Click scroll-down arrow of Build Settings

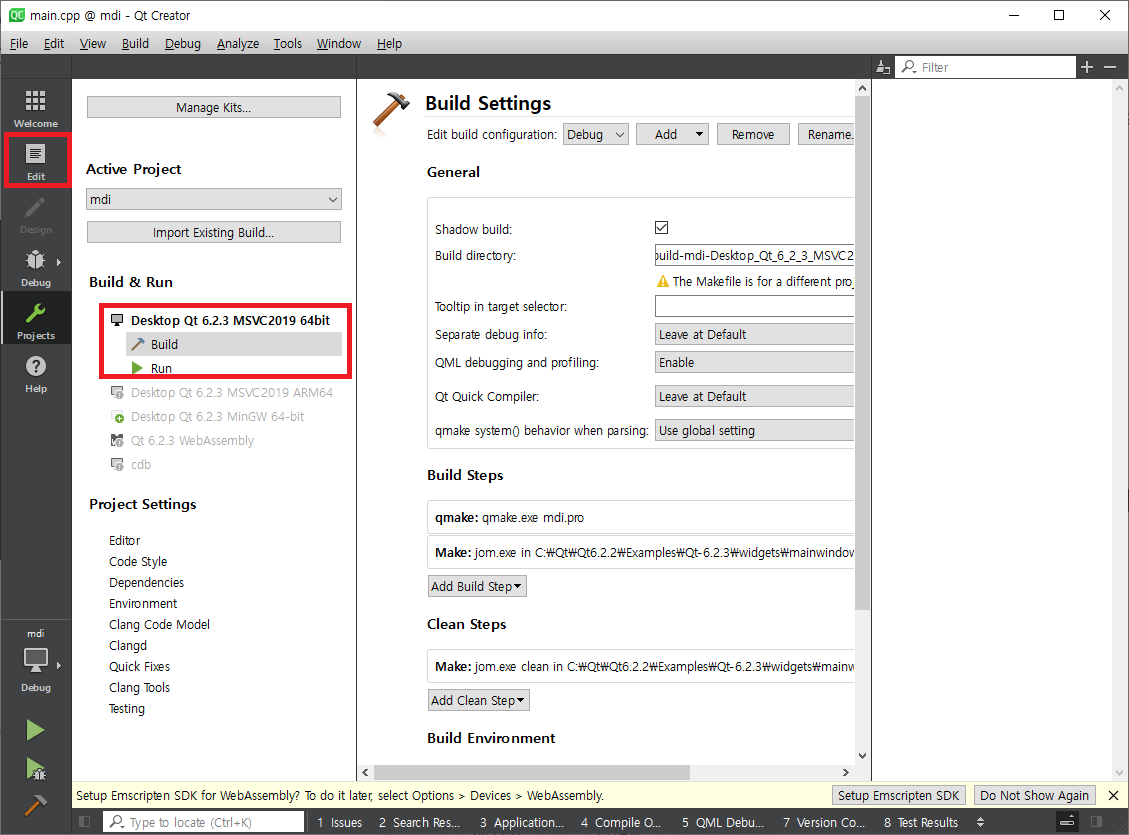pyautogui.click(x=862, y=756)
